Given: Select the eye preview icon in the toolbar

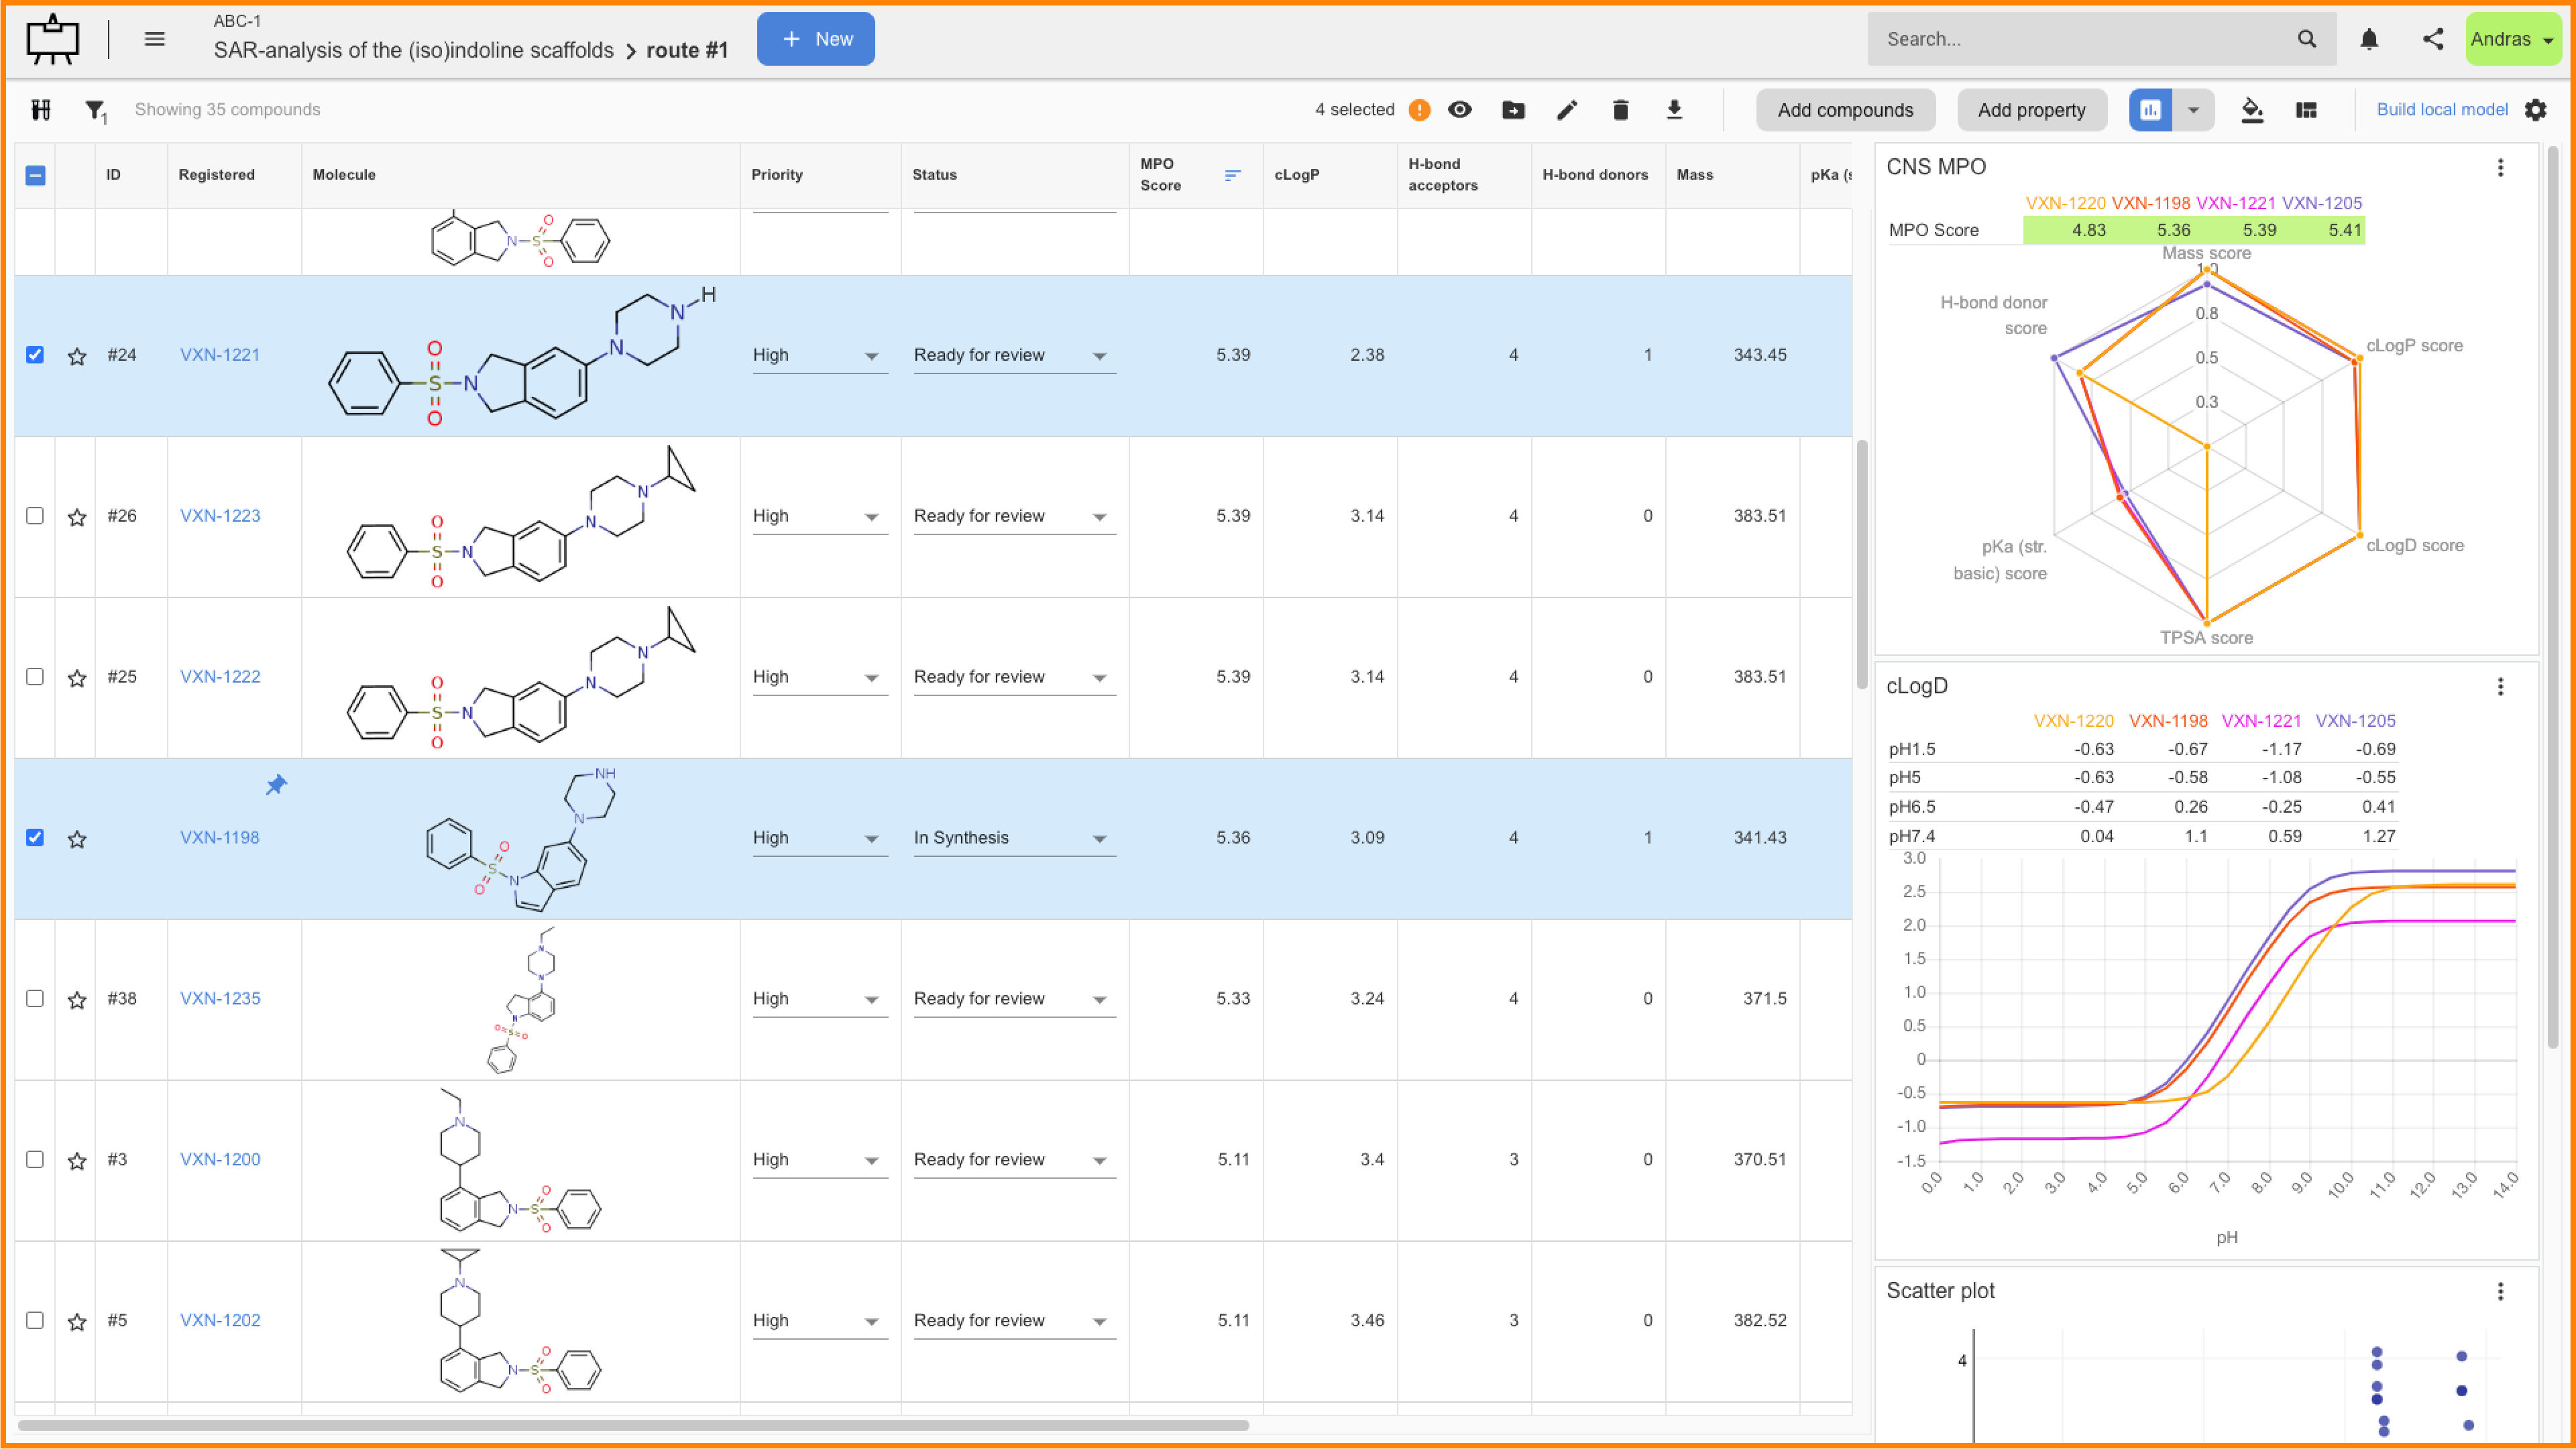Looking at the screenshot, I should tap(1460, 110).
